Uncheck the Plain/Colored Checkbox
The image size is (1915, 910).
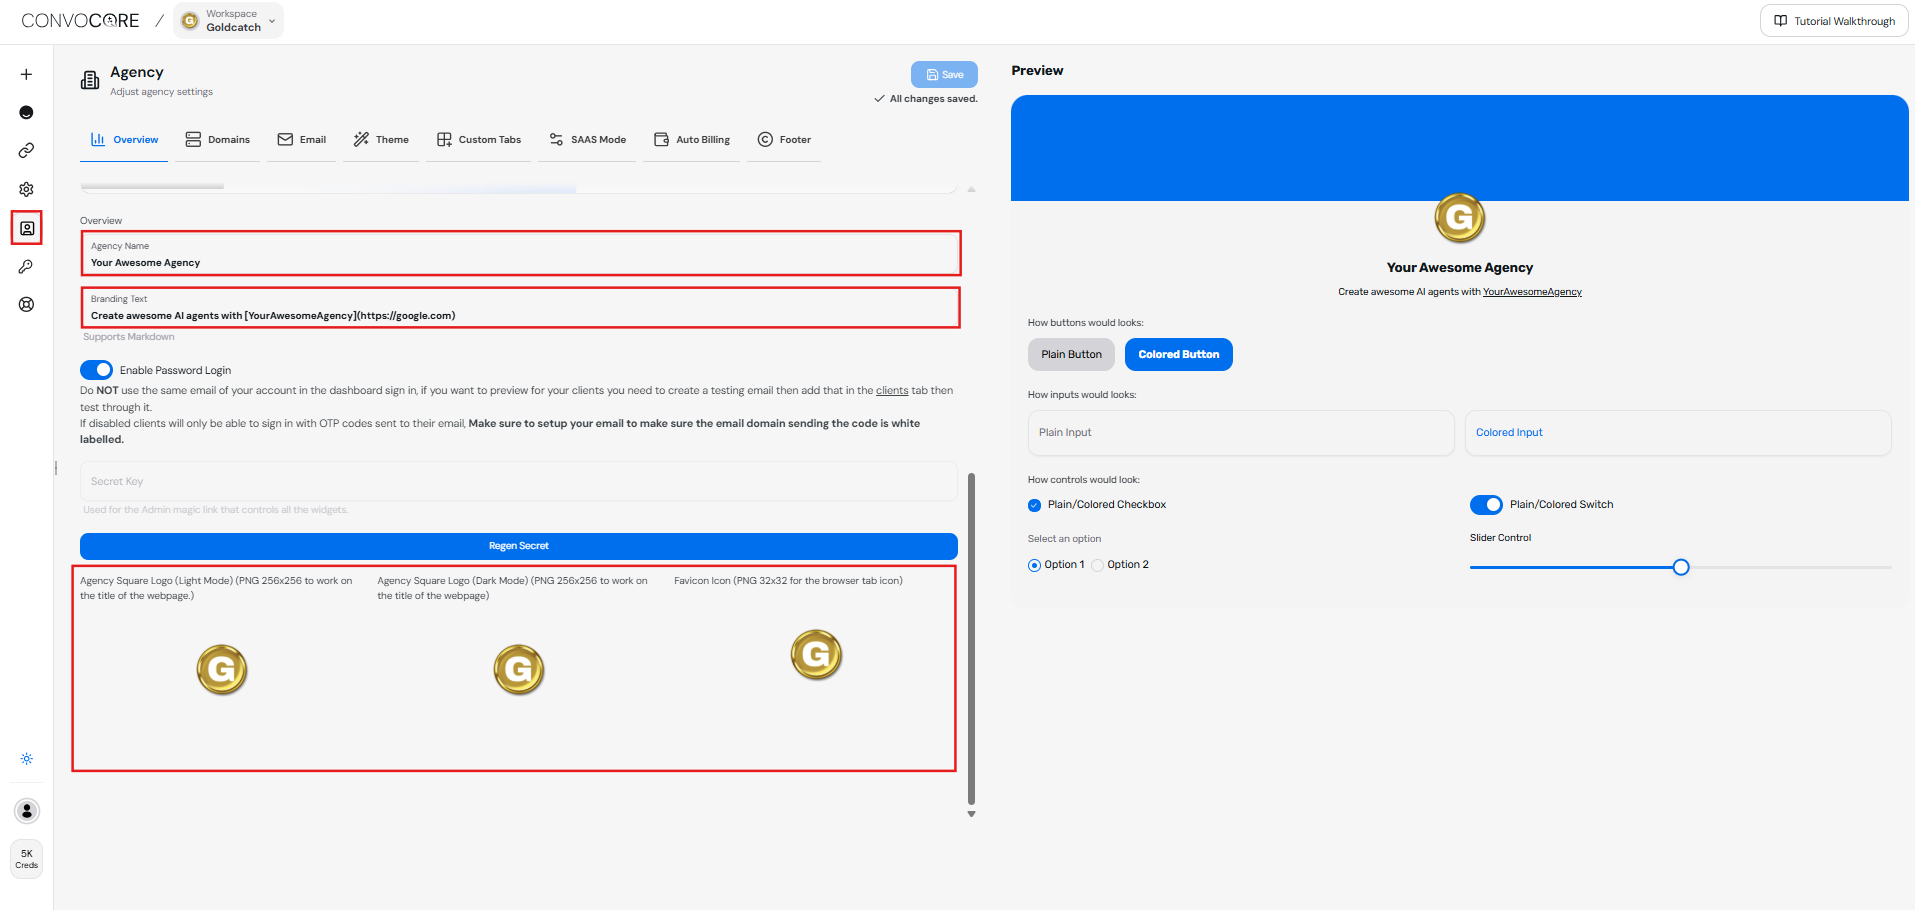1034,504
